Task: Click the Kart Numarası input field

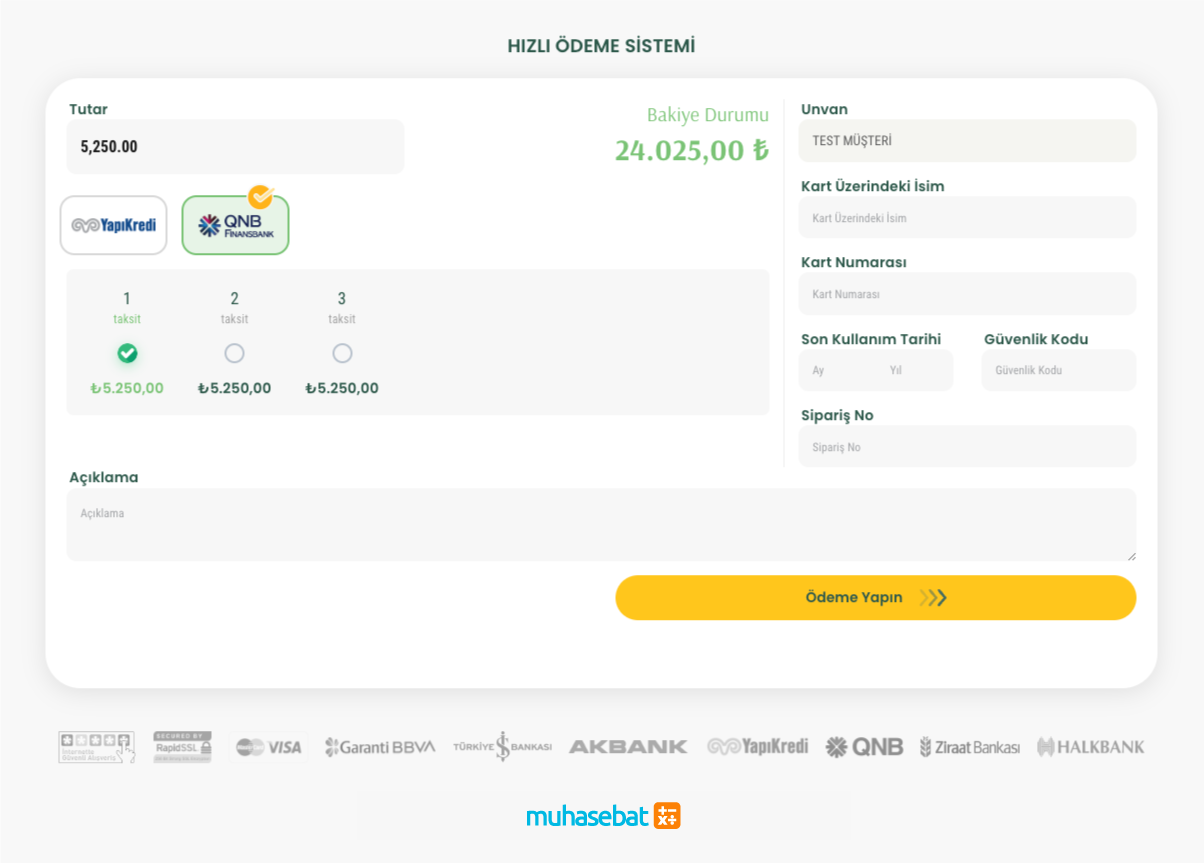Action: click(966, 294)
